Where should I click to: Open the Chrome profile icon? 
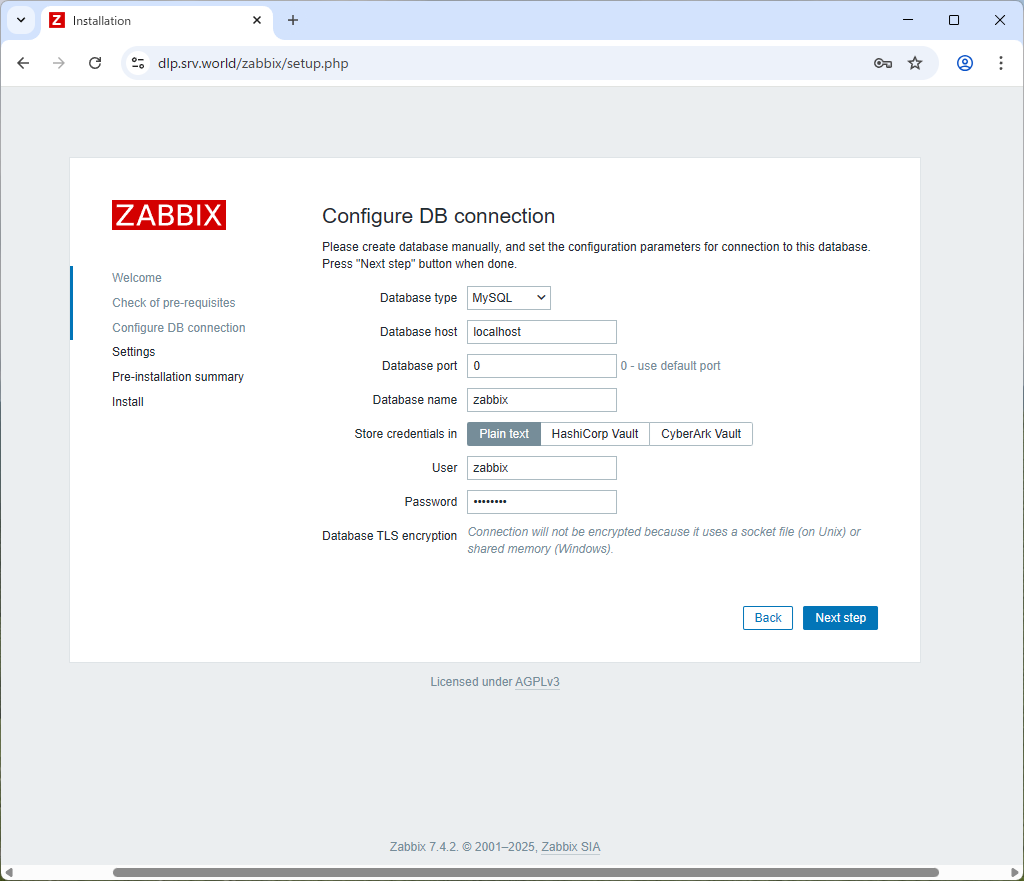(x=965, y=63)
